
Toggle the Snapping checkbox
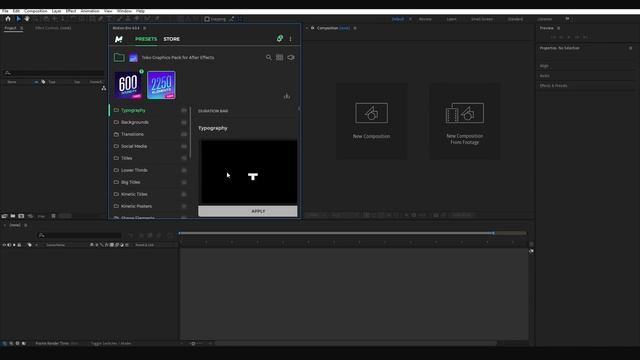click(x=207, y=19)
